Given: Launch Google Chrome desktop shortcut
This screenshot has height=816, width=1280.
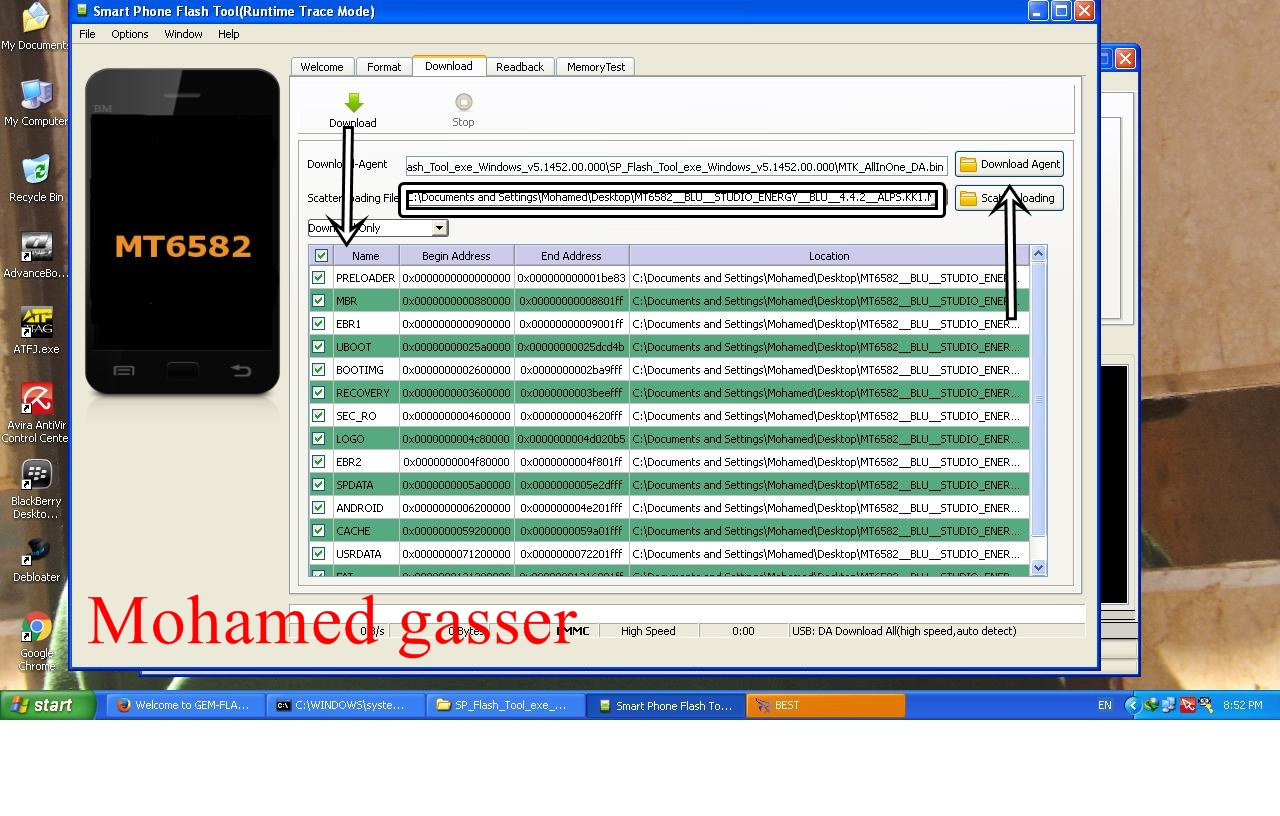Looking at the screenshot, I should (36, 641).
